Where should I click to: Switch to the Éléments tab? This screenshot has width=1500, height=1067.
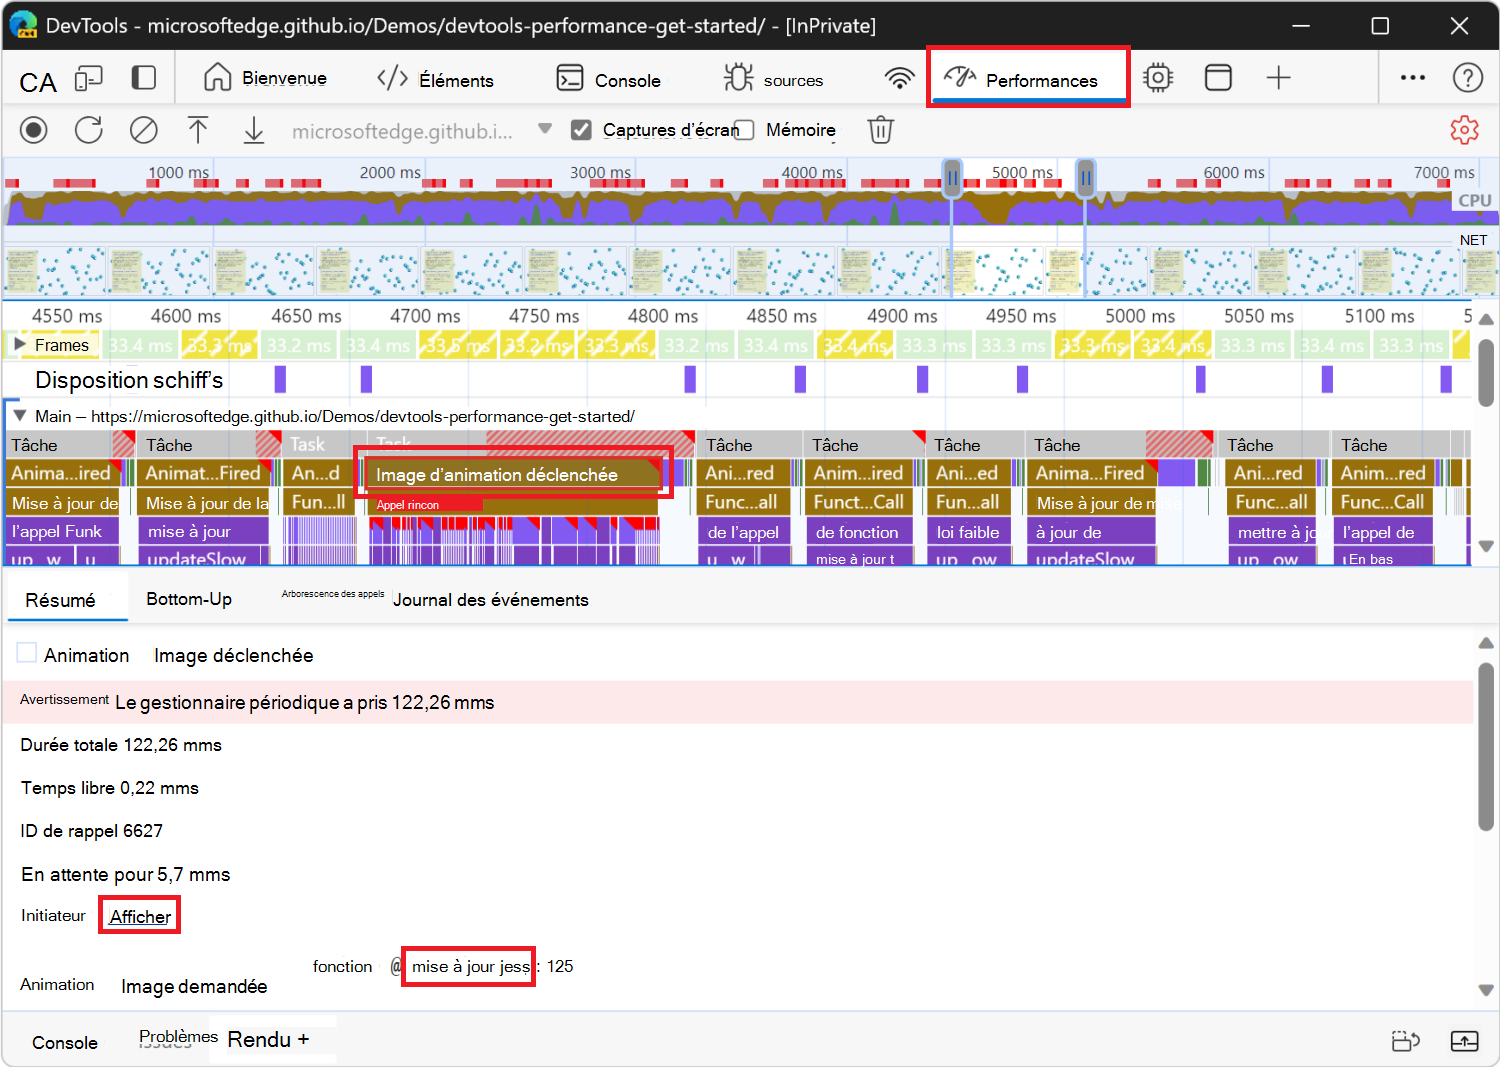435,80
